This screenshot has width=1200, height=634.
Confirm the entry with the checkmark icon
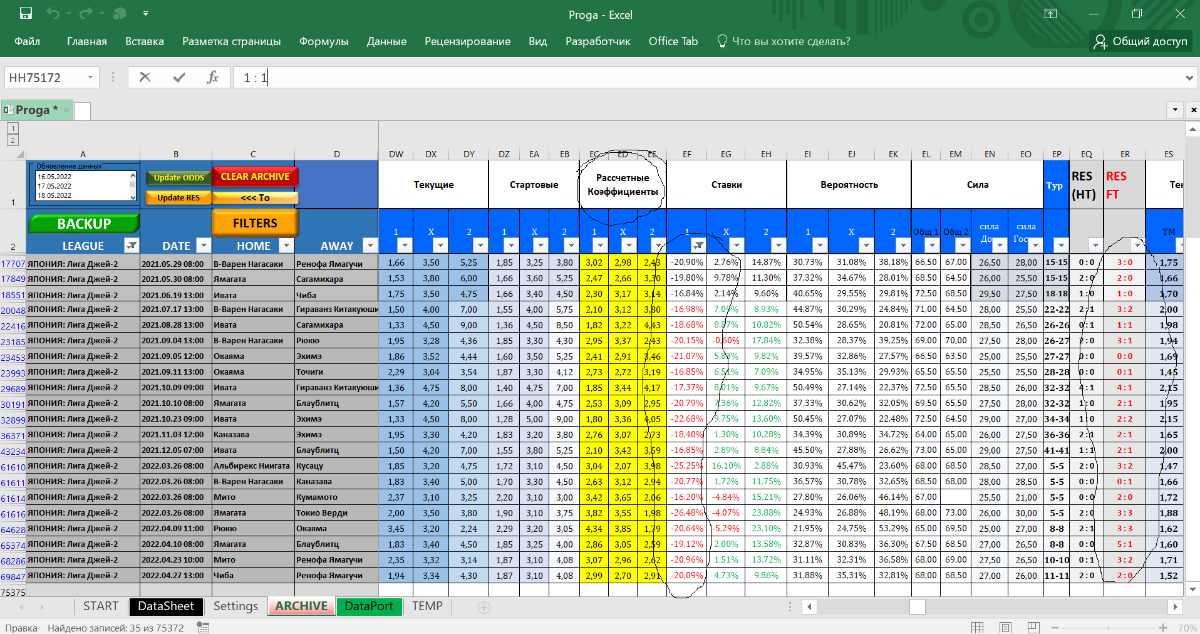point(179,77)
